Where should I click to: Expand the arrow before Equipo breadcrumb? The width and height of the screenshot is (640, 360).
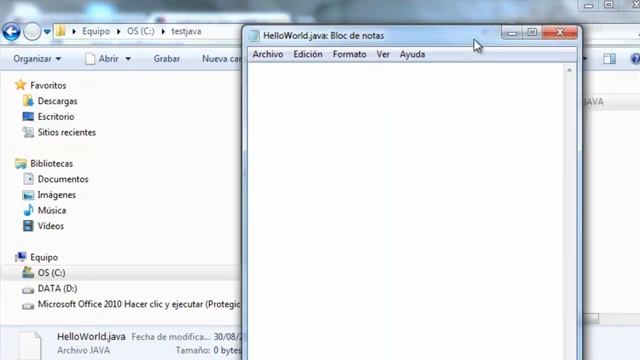point(74,31)
